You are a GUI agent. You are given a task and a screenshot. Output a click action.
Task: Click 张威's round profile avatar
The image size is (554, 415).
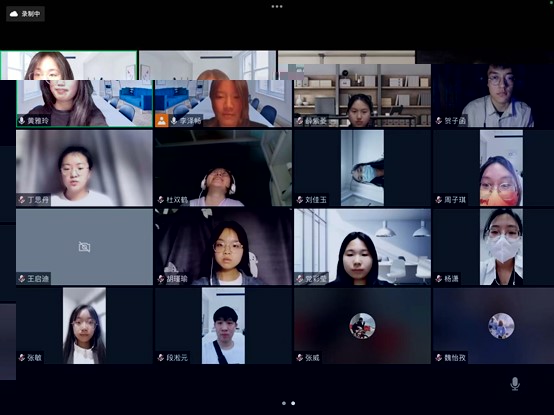point(362,326)
